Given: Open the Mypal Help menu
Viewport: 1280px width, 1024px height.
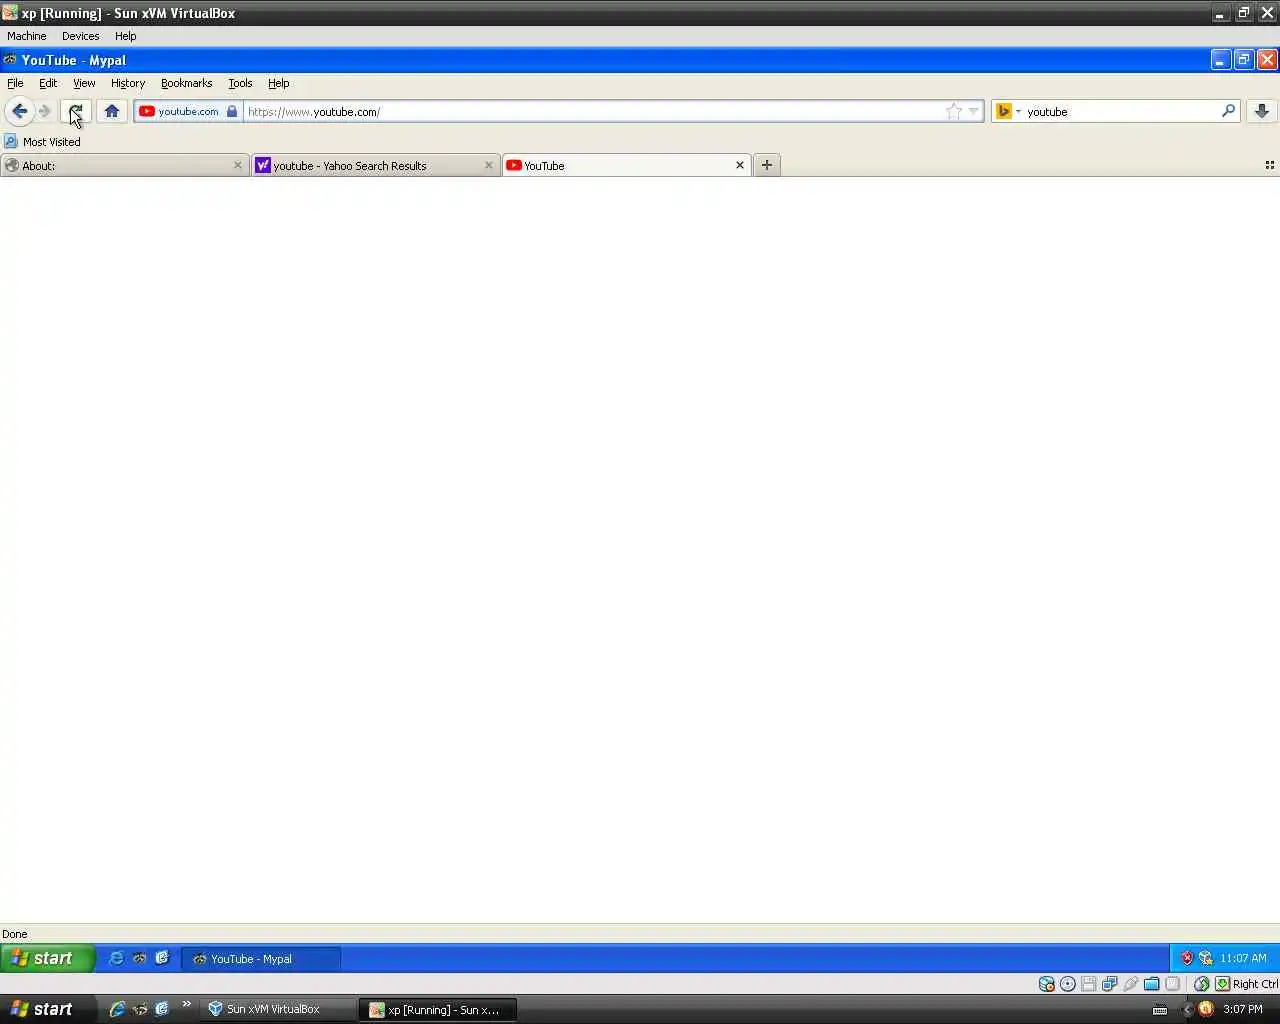Looking at the screenshot, I should (x=279, y=83).
